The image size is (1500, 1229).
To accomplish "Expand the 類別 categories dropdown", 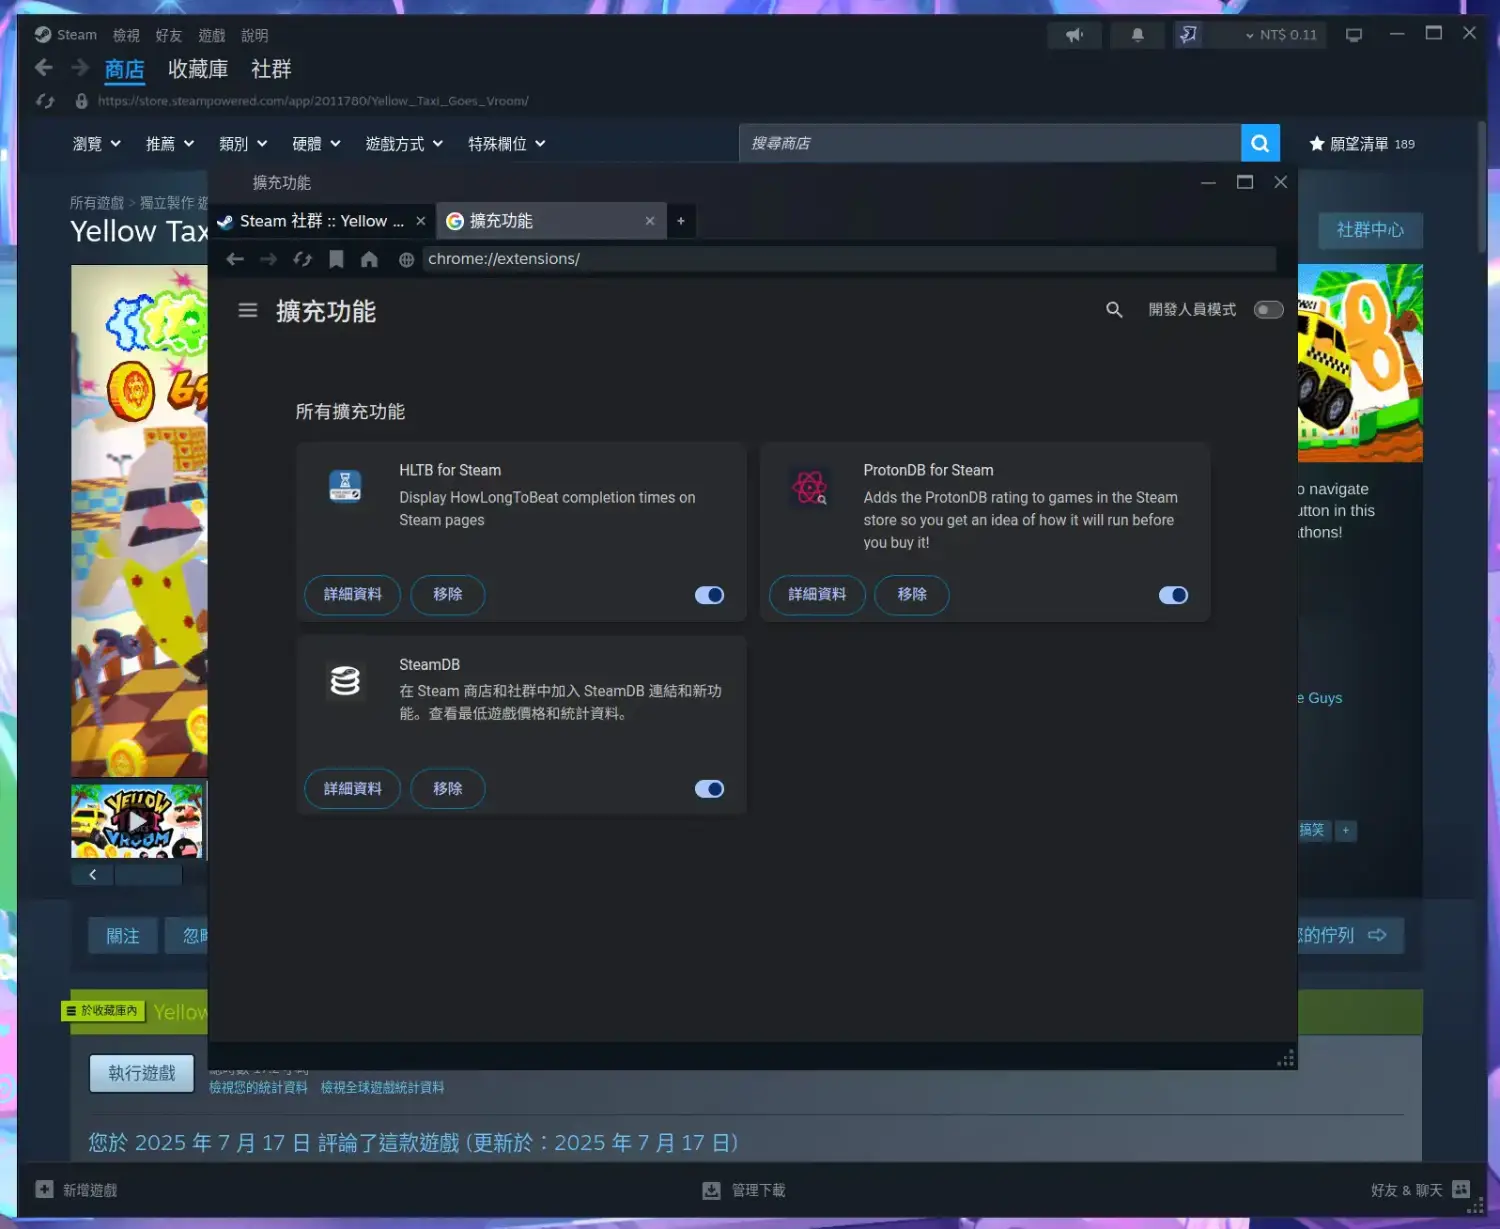I will (243, 144).
